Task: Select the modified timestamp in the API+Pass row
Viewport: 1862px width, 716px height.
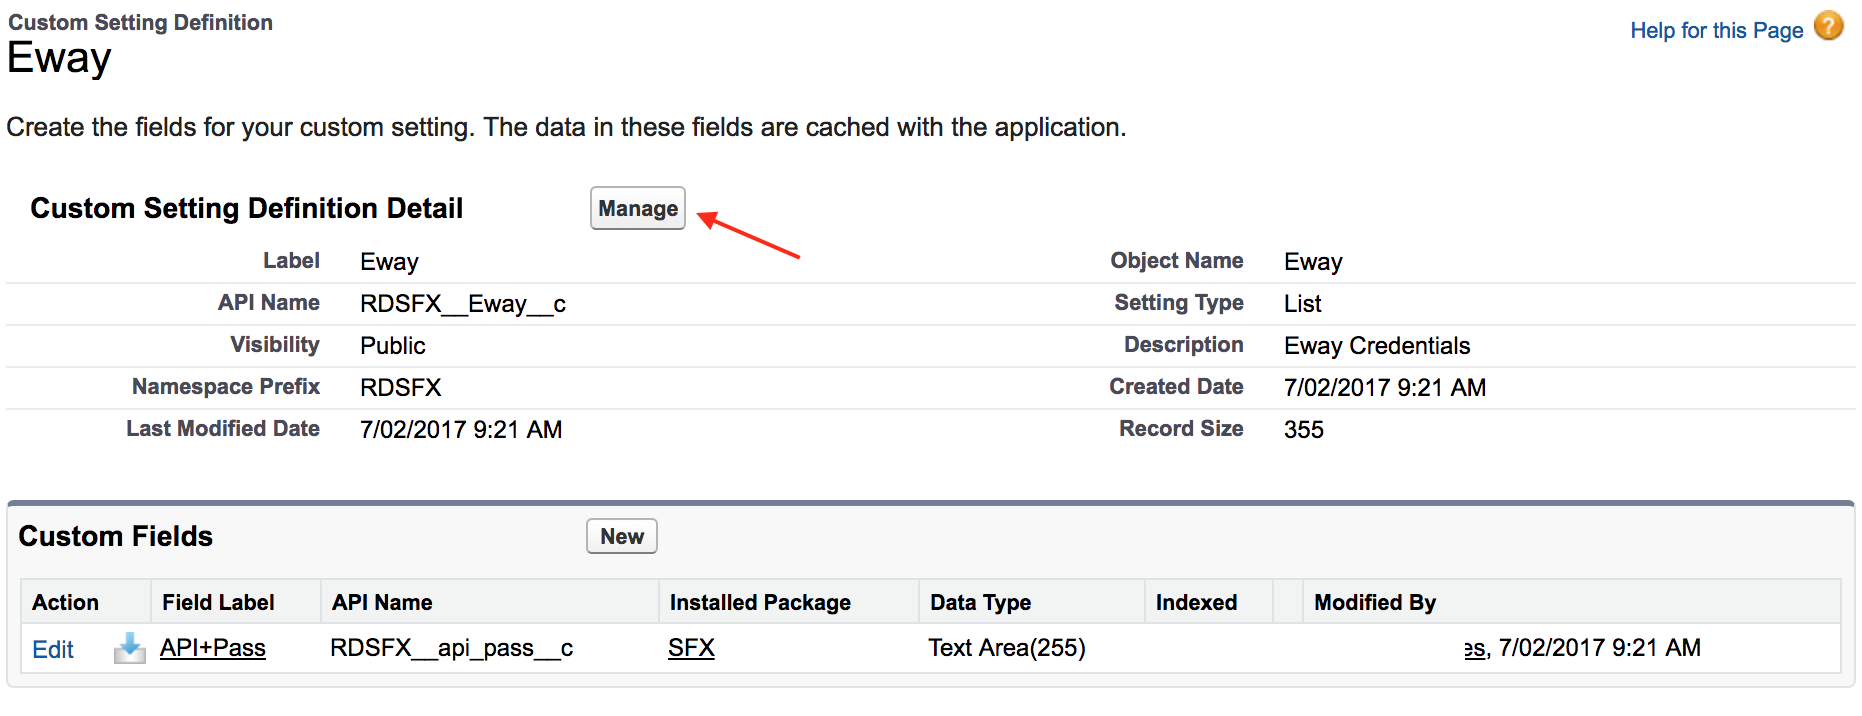Action: (1600, 648)
